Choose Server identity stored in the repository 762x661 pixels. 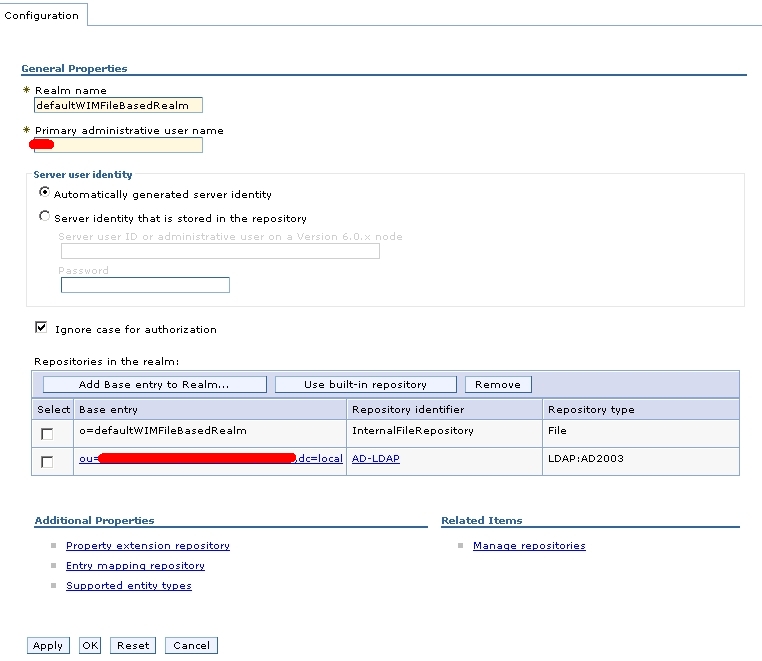point(44,216)
